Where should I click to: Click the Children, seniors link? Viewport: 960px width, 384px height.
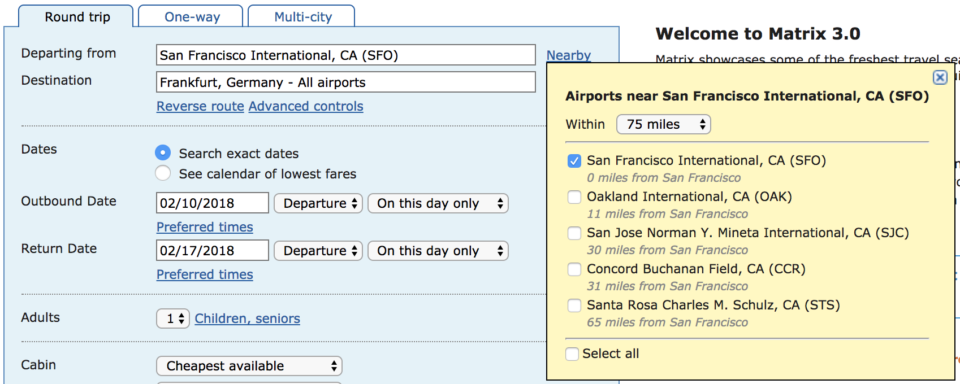pyautogui.click(x=247, y=318)
